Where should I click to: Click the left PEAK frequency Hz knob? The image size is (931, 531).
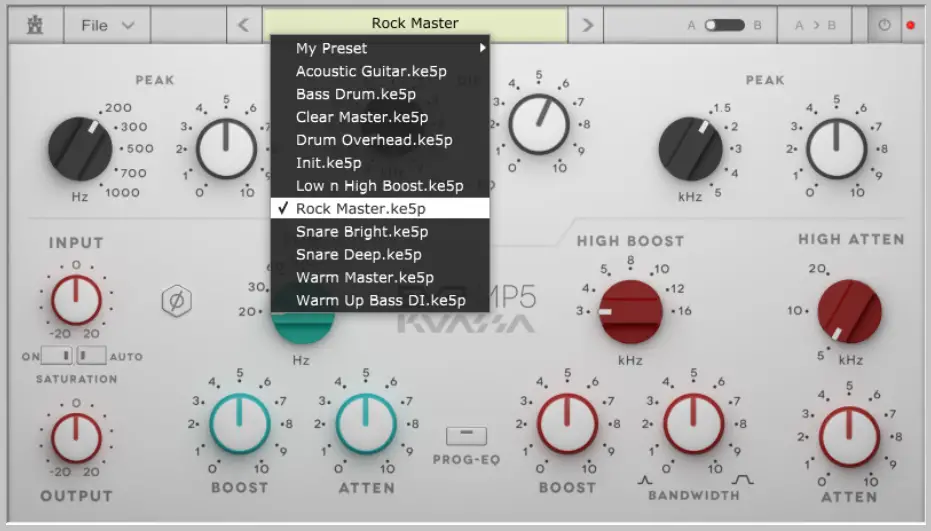pyautogui.click(x=80, y=149)
